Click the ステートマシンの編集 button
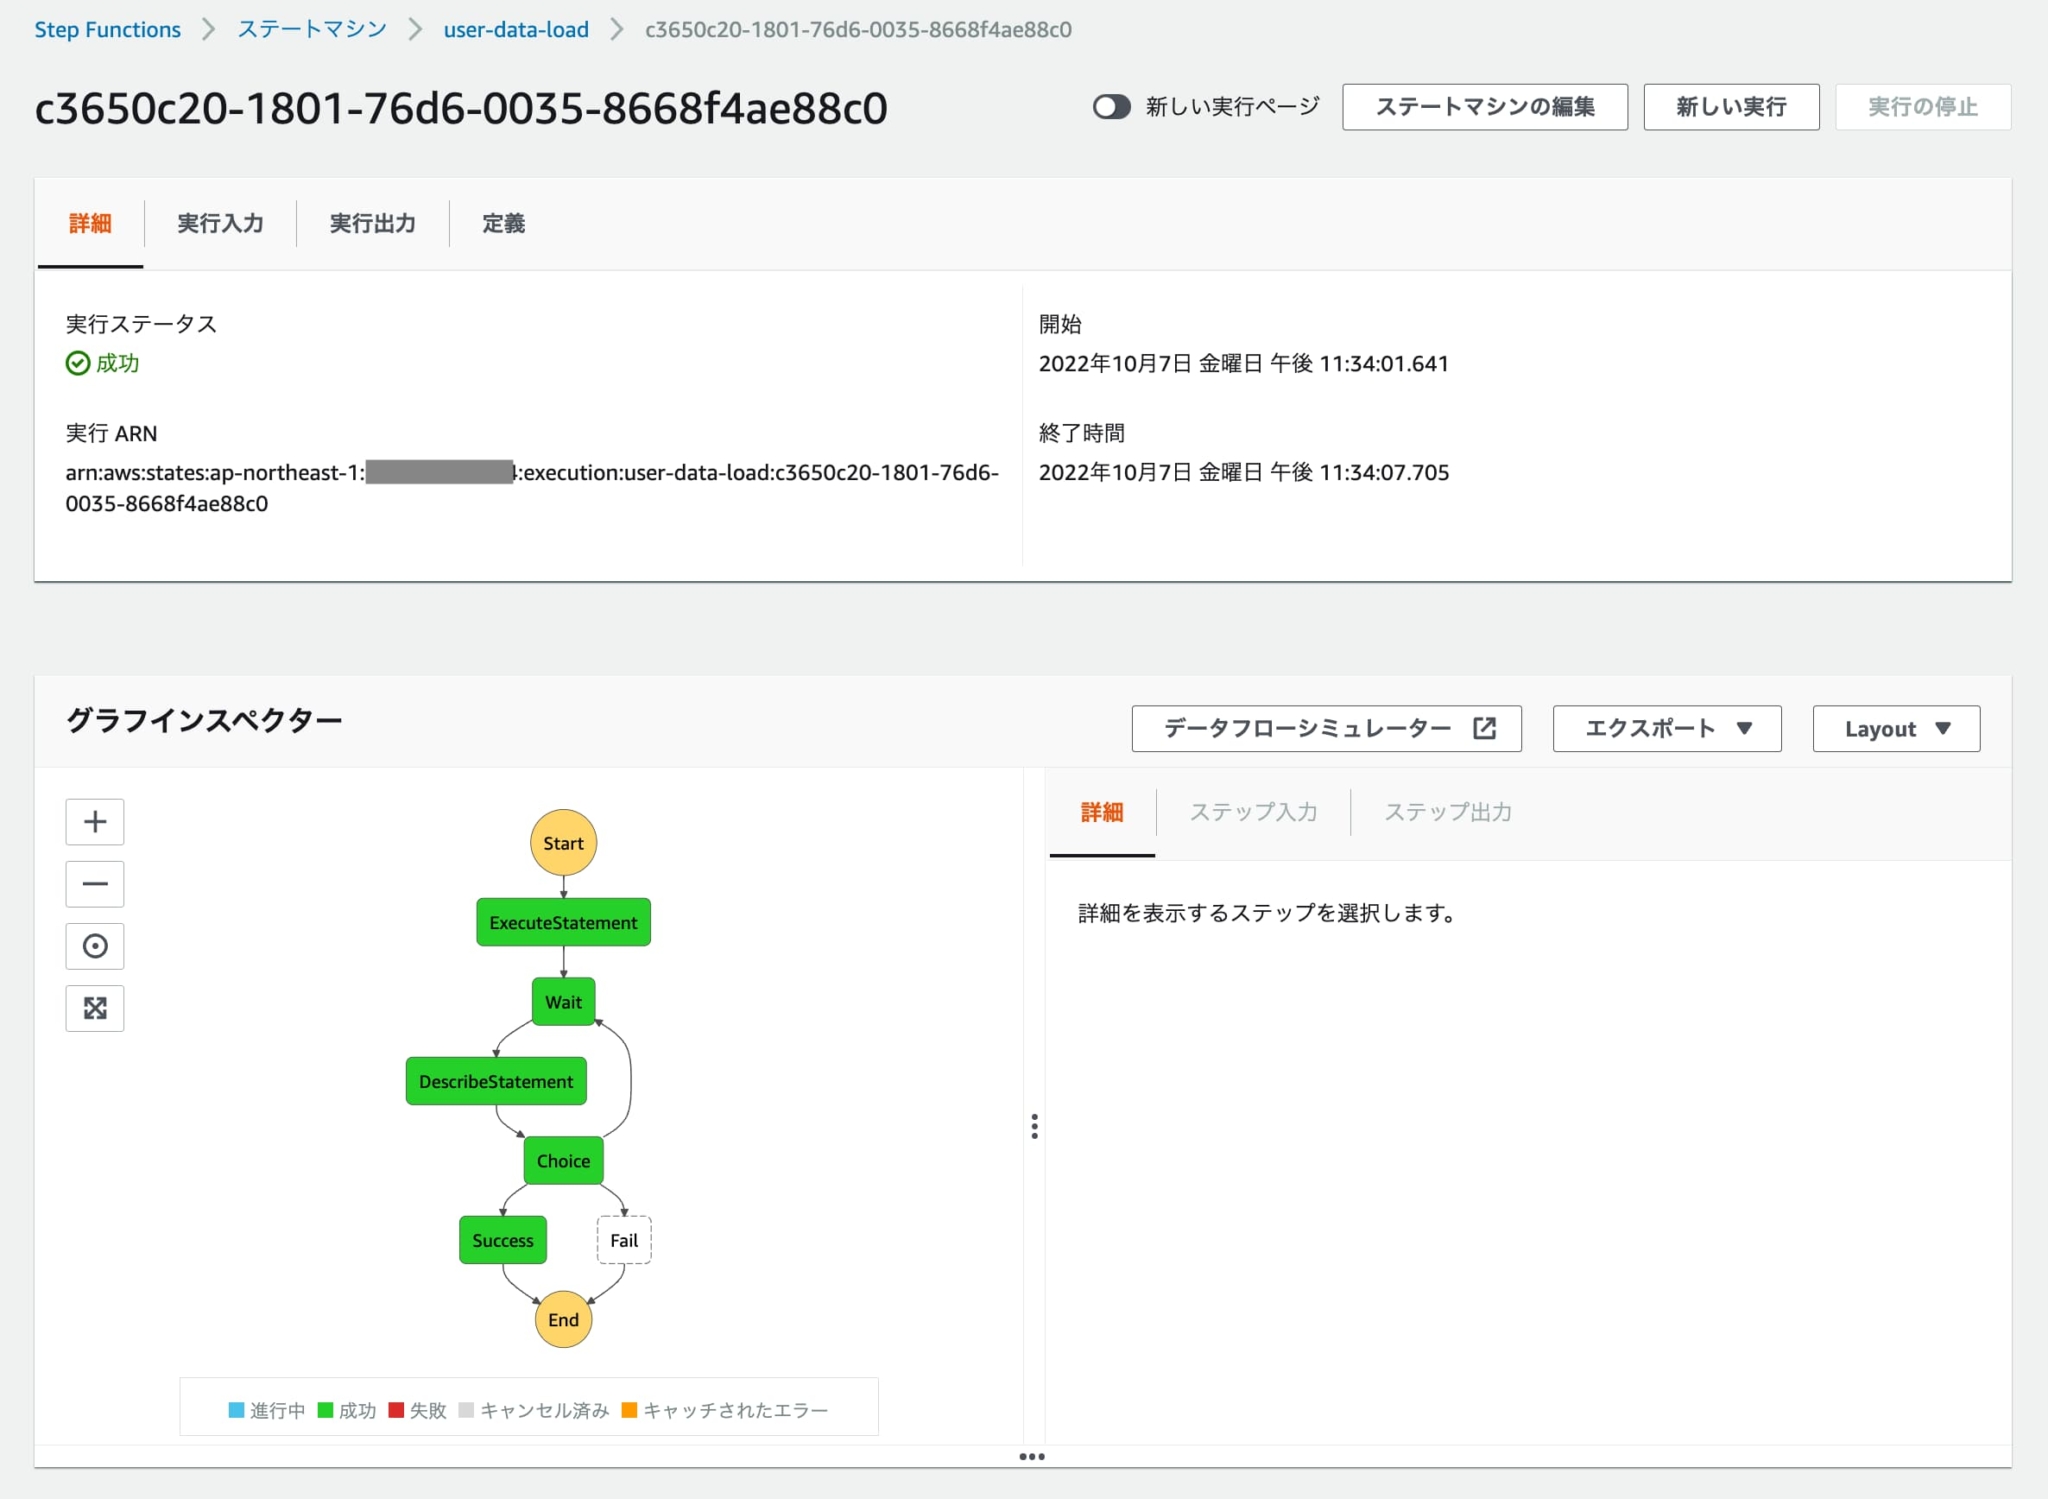The height and width of the screenshot is (1499, 2048). [x=1484, y=107]
